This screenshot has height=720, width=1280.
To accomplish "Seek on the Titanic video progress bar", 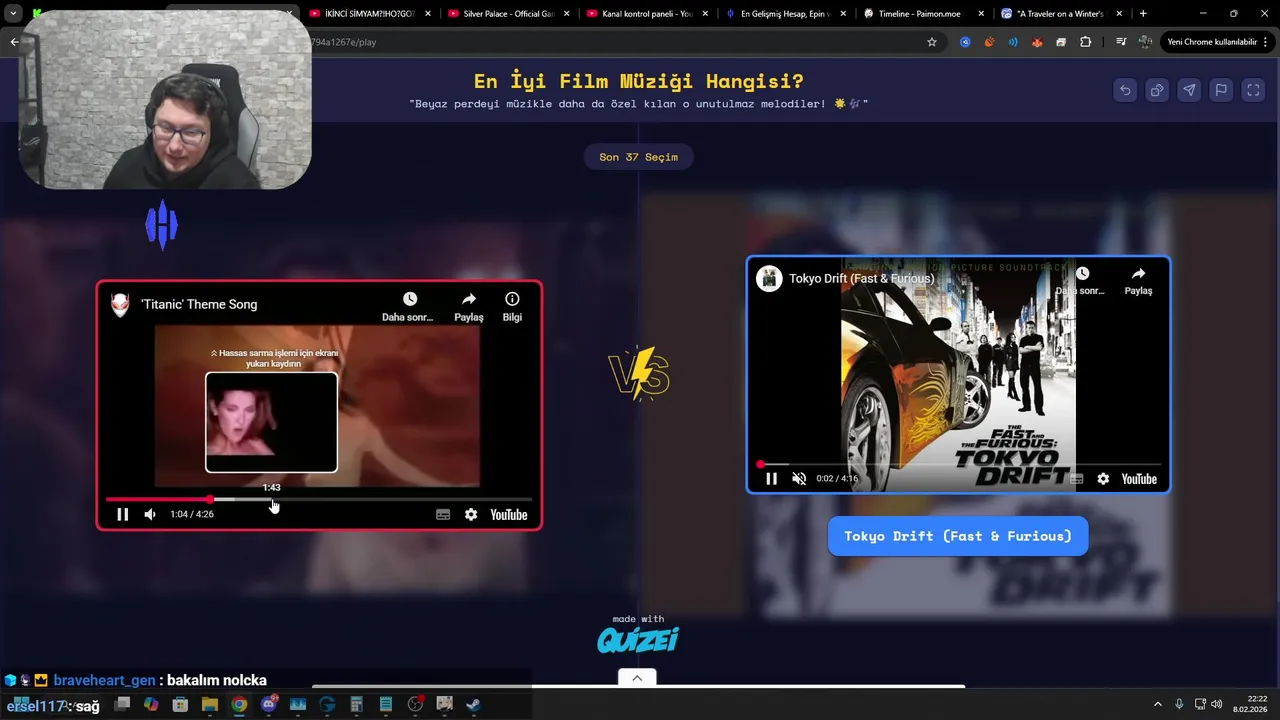I will (319, 499).
